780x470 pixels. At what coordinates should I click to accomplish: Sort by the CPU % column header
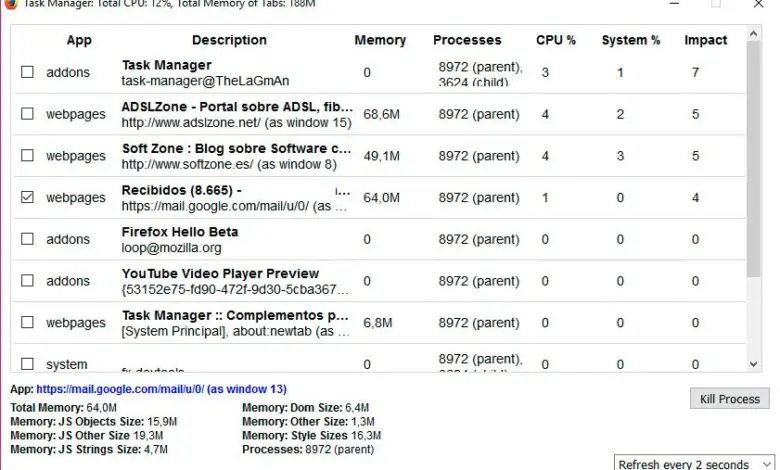pyautogui.click(x=556, y=40)
